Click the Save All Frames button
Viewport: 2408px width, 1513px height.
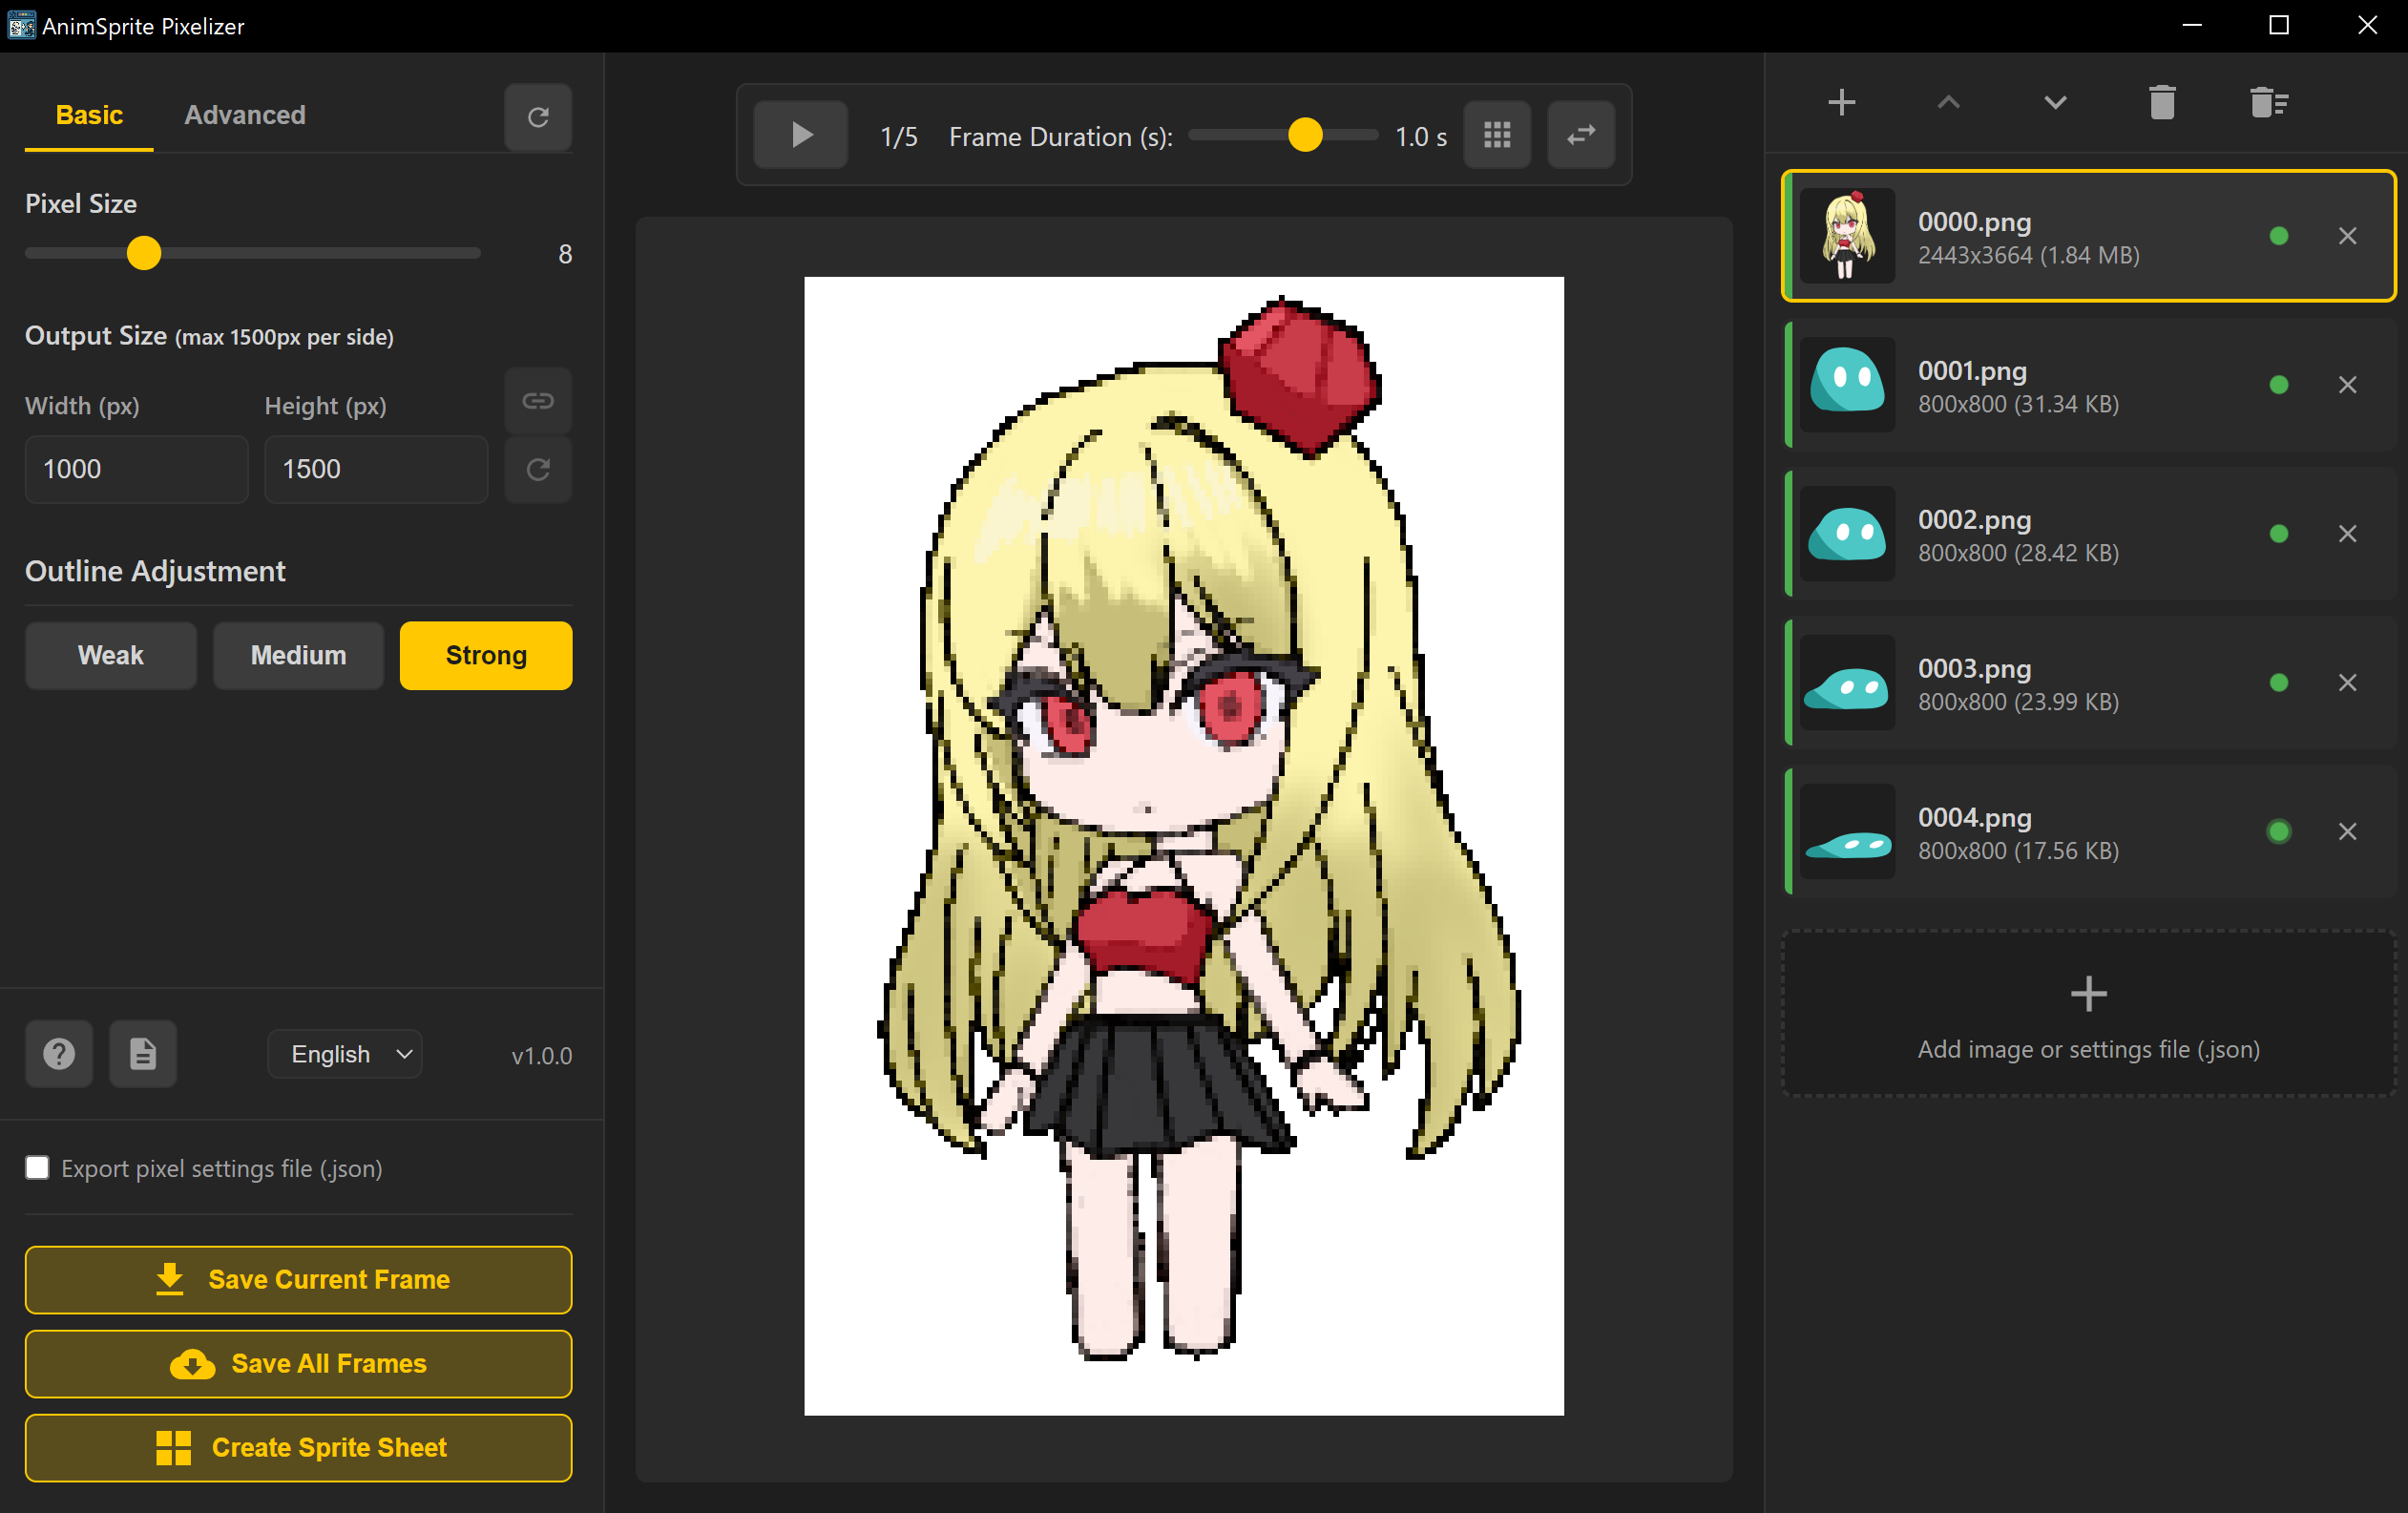297,1364
